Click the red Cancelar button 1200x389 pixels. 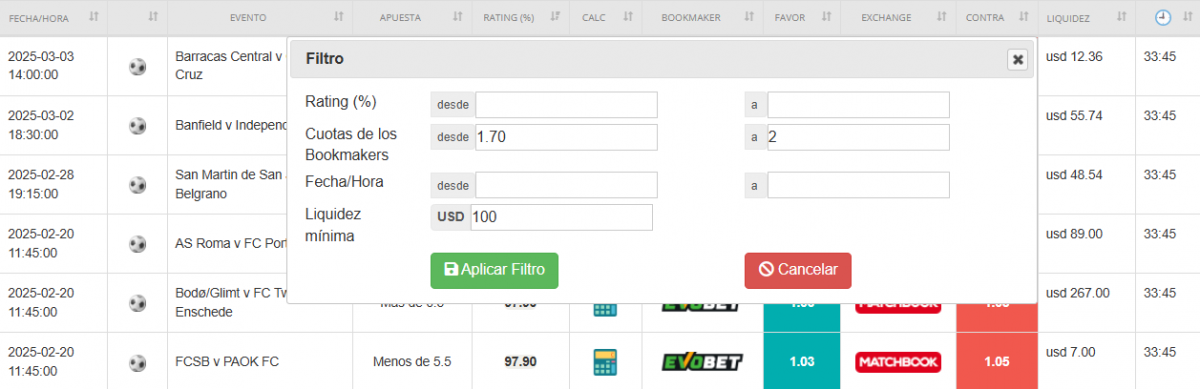(x=798, y=270)
